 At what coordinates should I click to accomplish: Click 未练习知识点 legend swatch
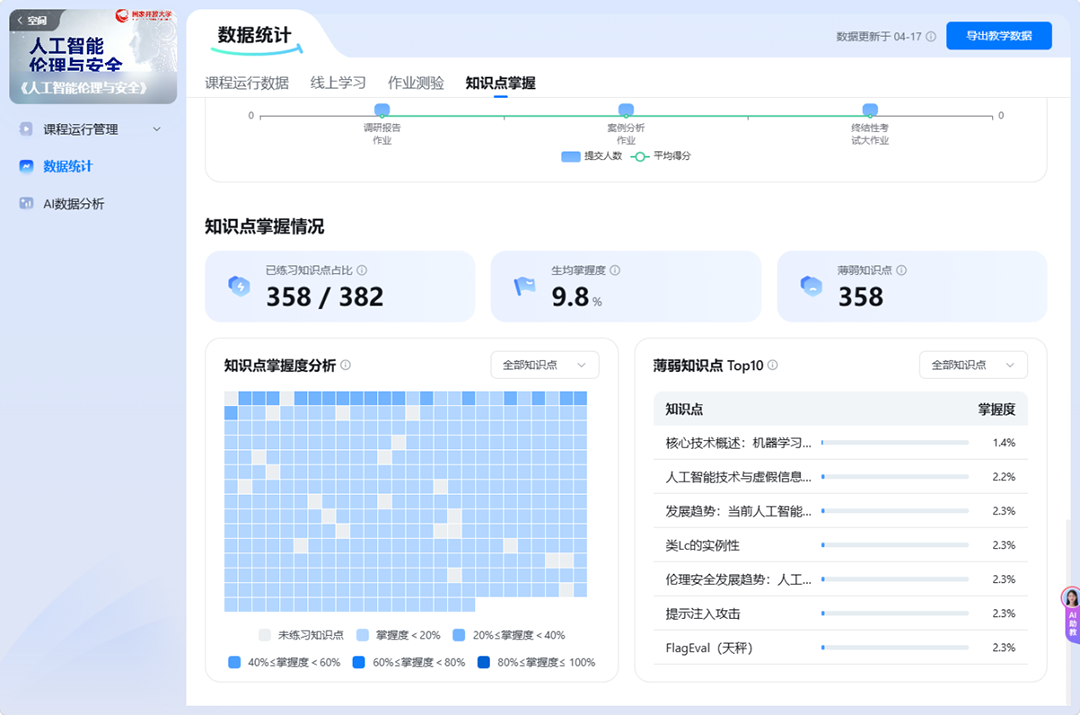click(x=264, y=635)
